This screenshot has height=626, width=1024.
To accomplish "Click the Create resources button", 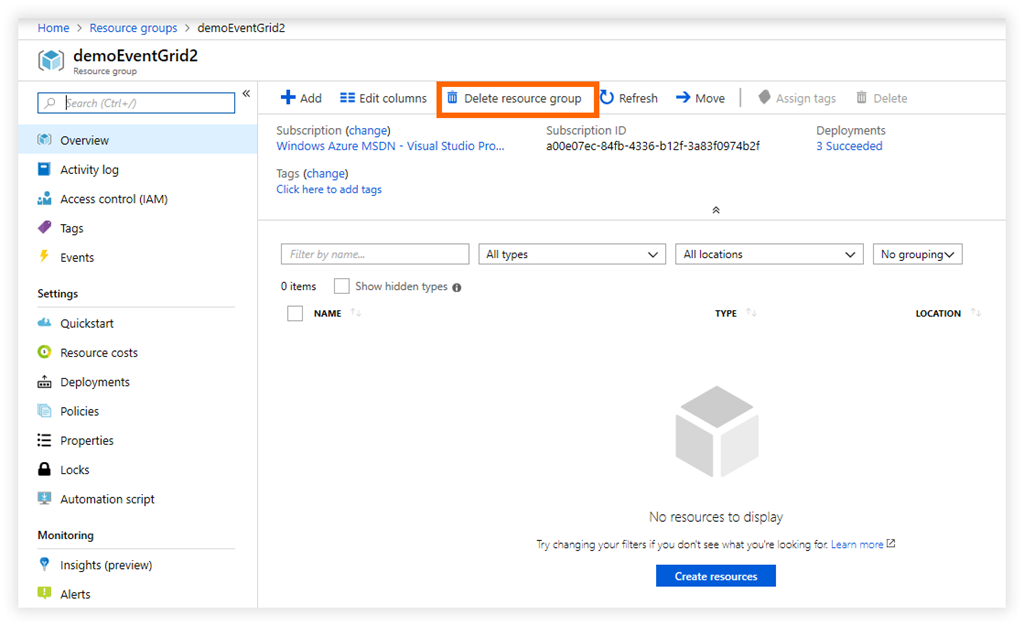I will 715,576.
